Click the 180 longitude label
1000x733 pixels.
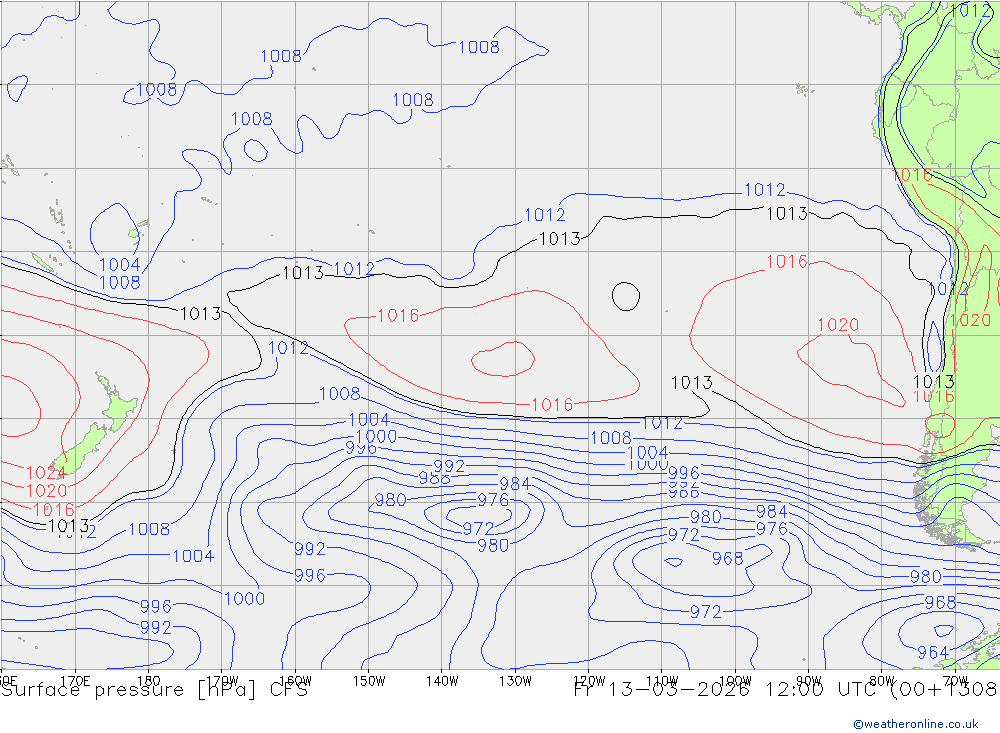148,680
